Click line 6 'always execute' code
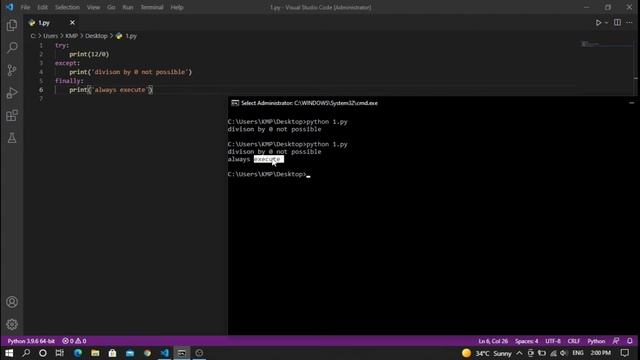This screenshot has width=640, height=360. pyautogui.click(x=111, y=90)
